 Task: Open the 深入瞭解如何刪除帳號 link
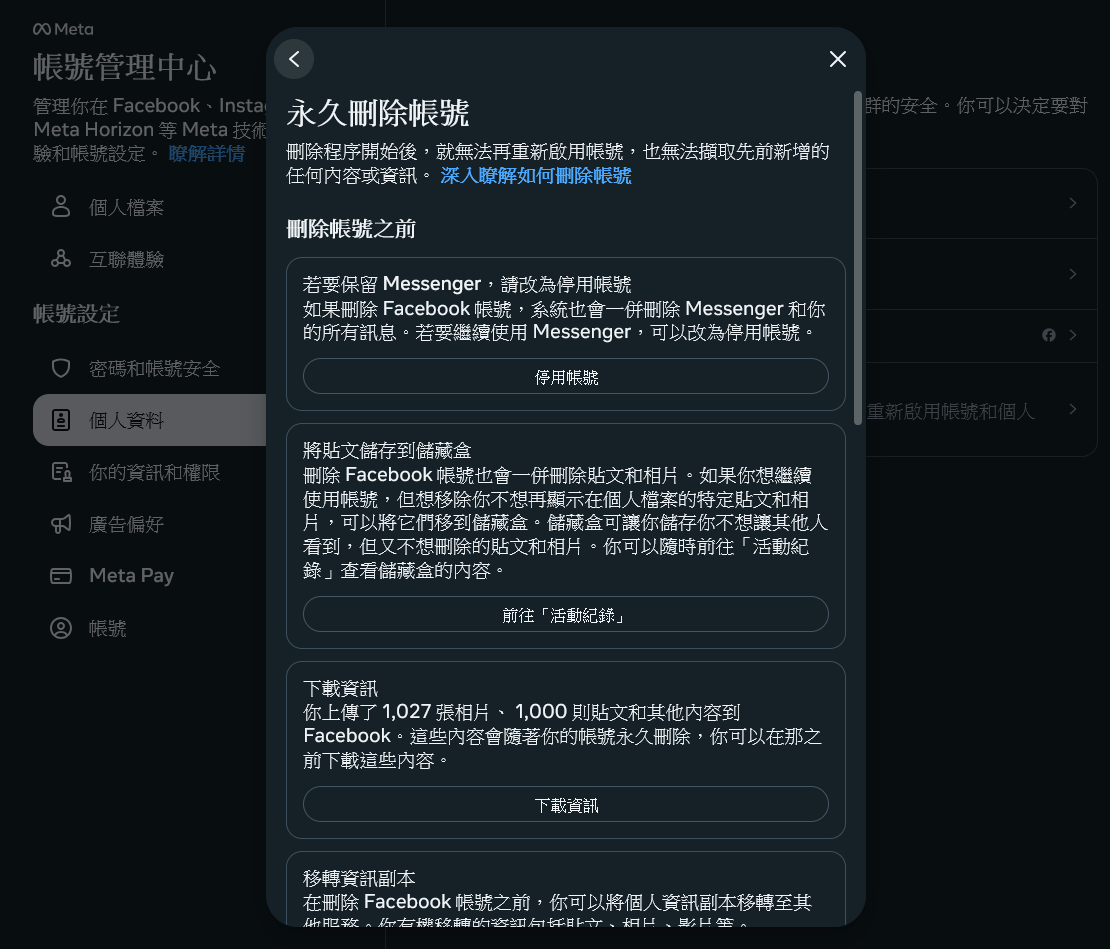(x=535, y=176)
